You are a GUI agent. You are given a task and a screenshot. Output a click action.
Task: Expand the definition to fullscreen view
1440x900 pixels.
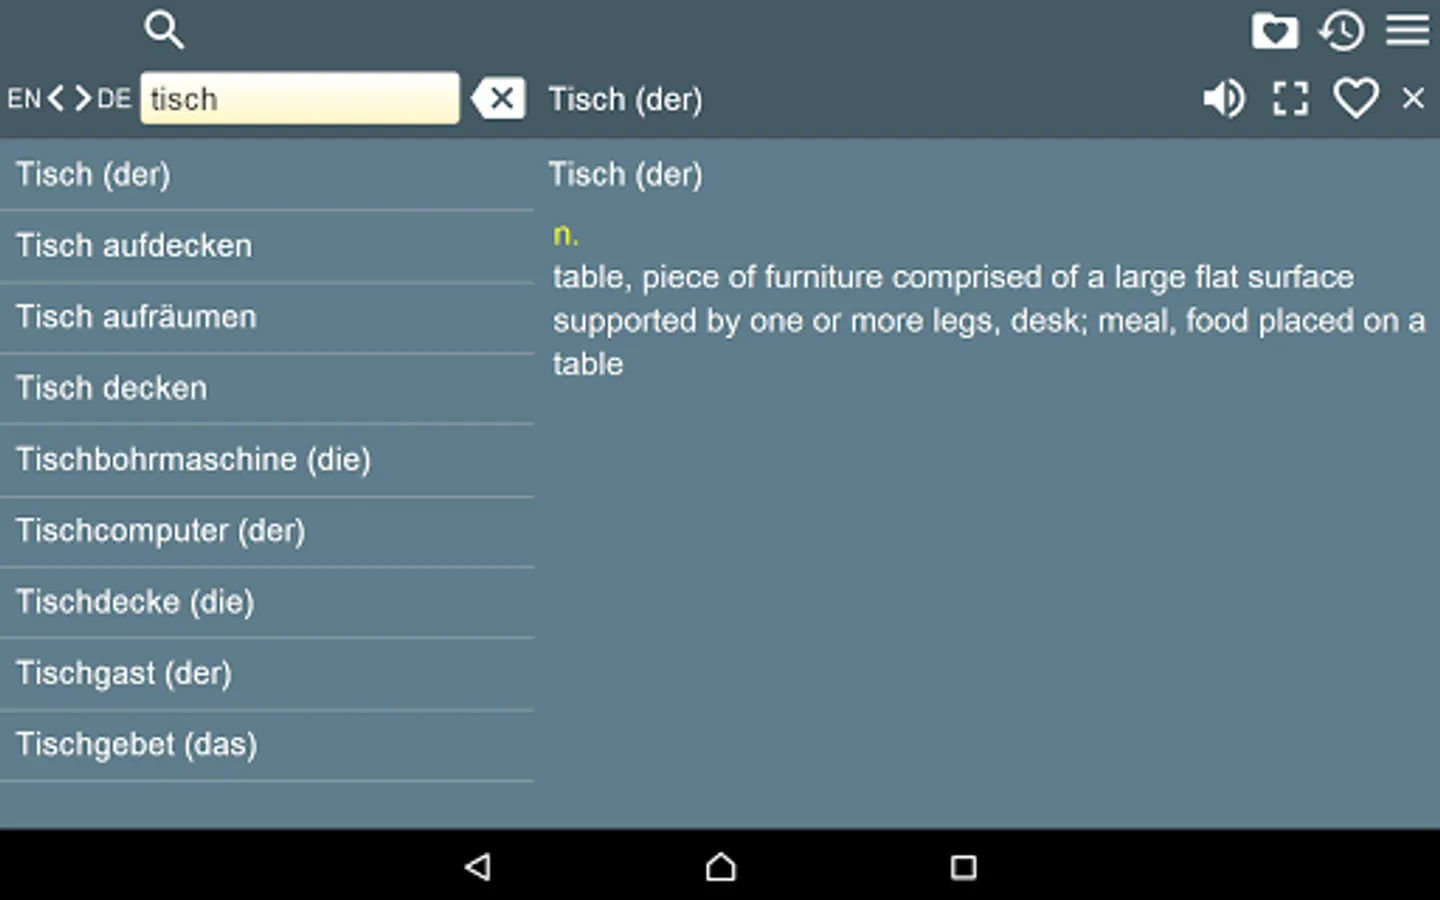1289,98
